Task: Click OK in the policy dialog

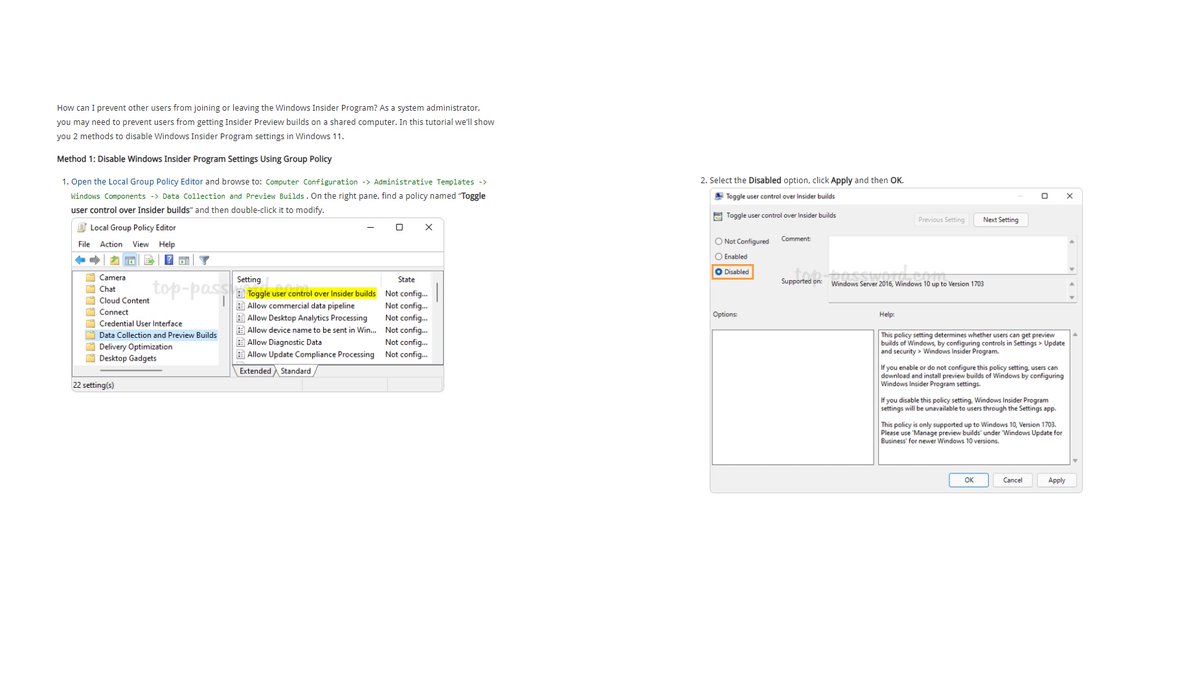Action: [969, 480]
